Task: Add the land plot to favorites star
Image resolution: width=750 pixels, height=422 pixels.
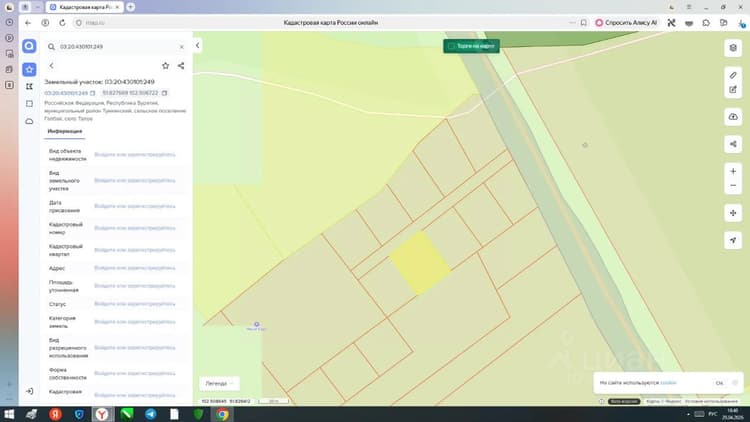Action: 165,66
